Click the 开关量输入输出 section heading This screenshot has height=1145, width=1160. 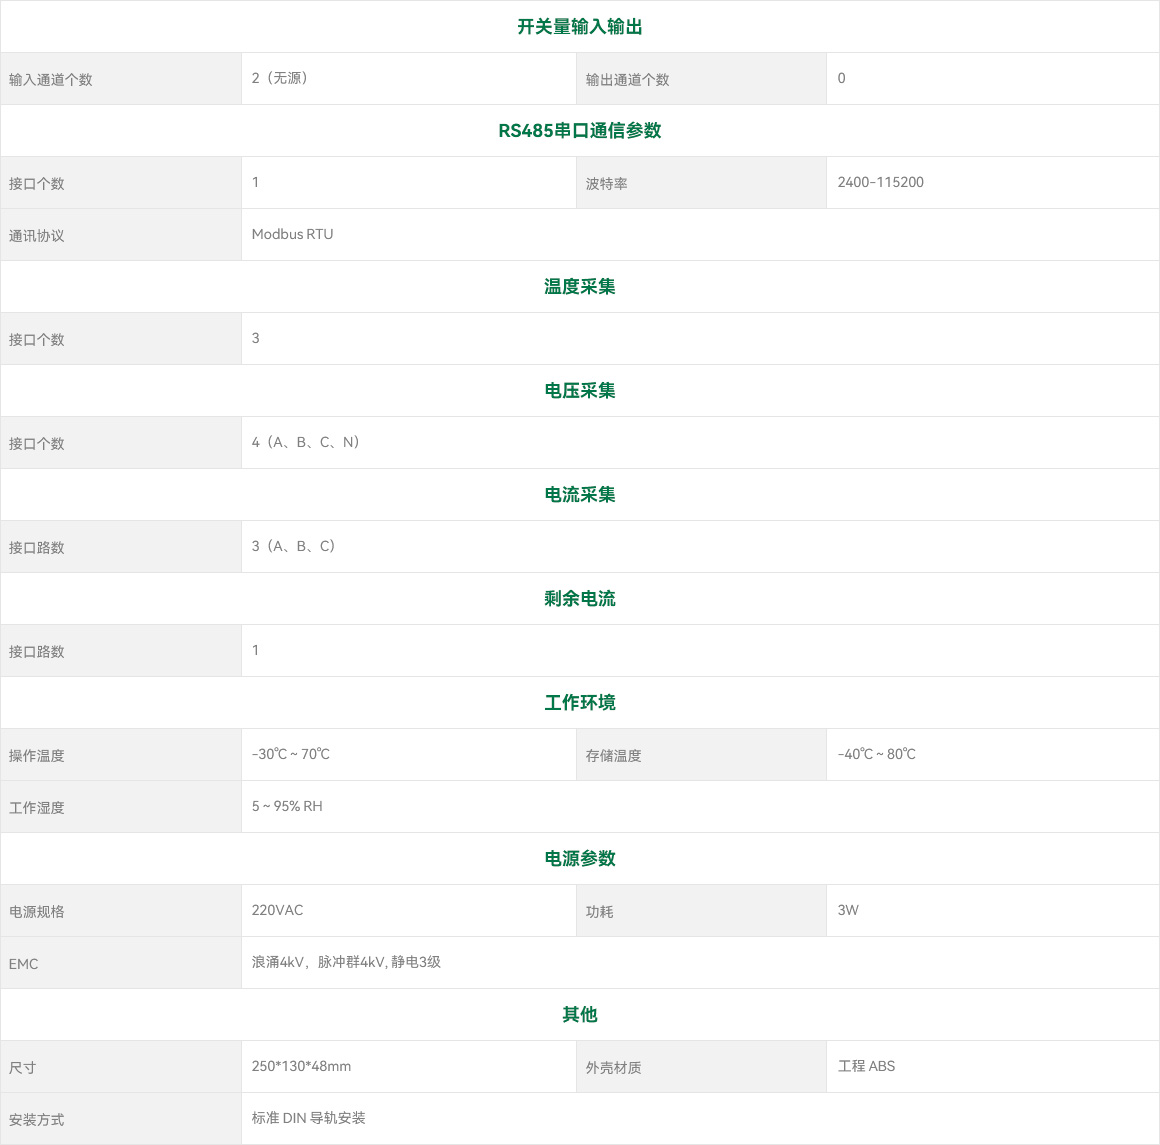[x=579, y=27]
